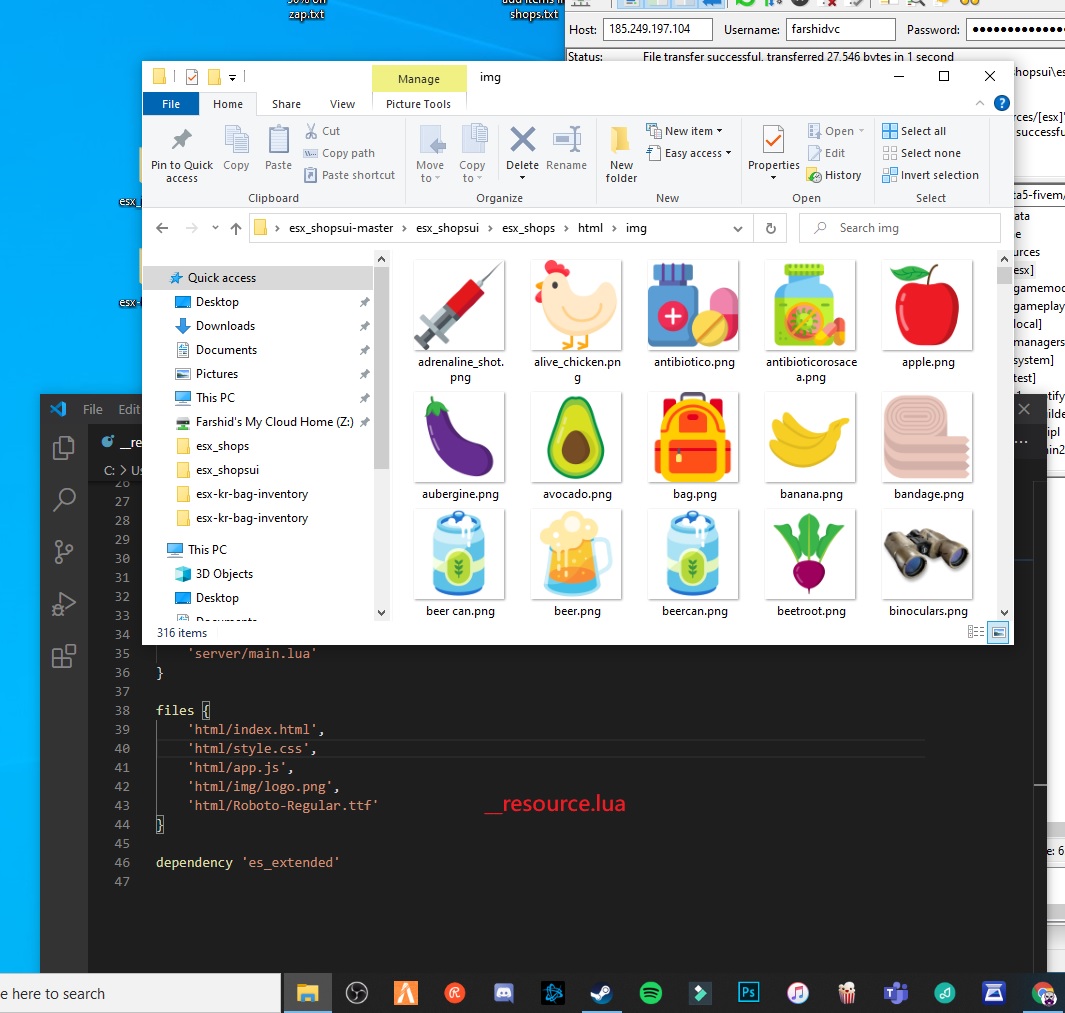Open Downloads in Quick access
The width and height of the screenshot is (1065, 1013).
tap(225, 326)
